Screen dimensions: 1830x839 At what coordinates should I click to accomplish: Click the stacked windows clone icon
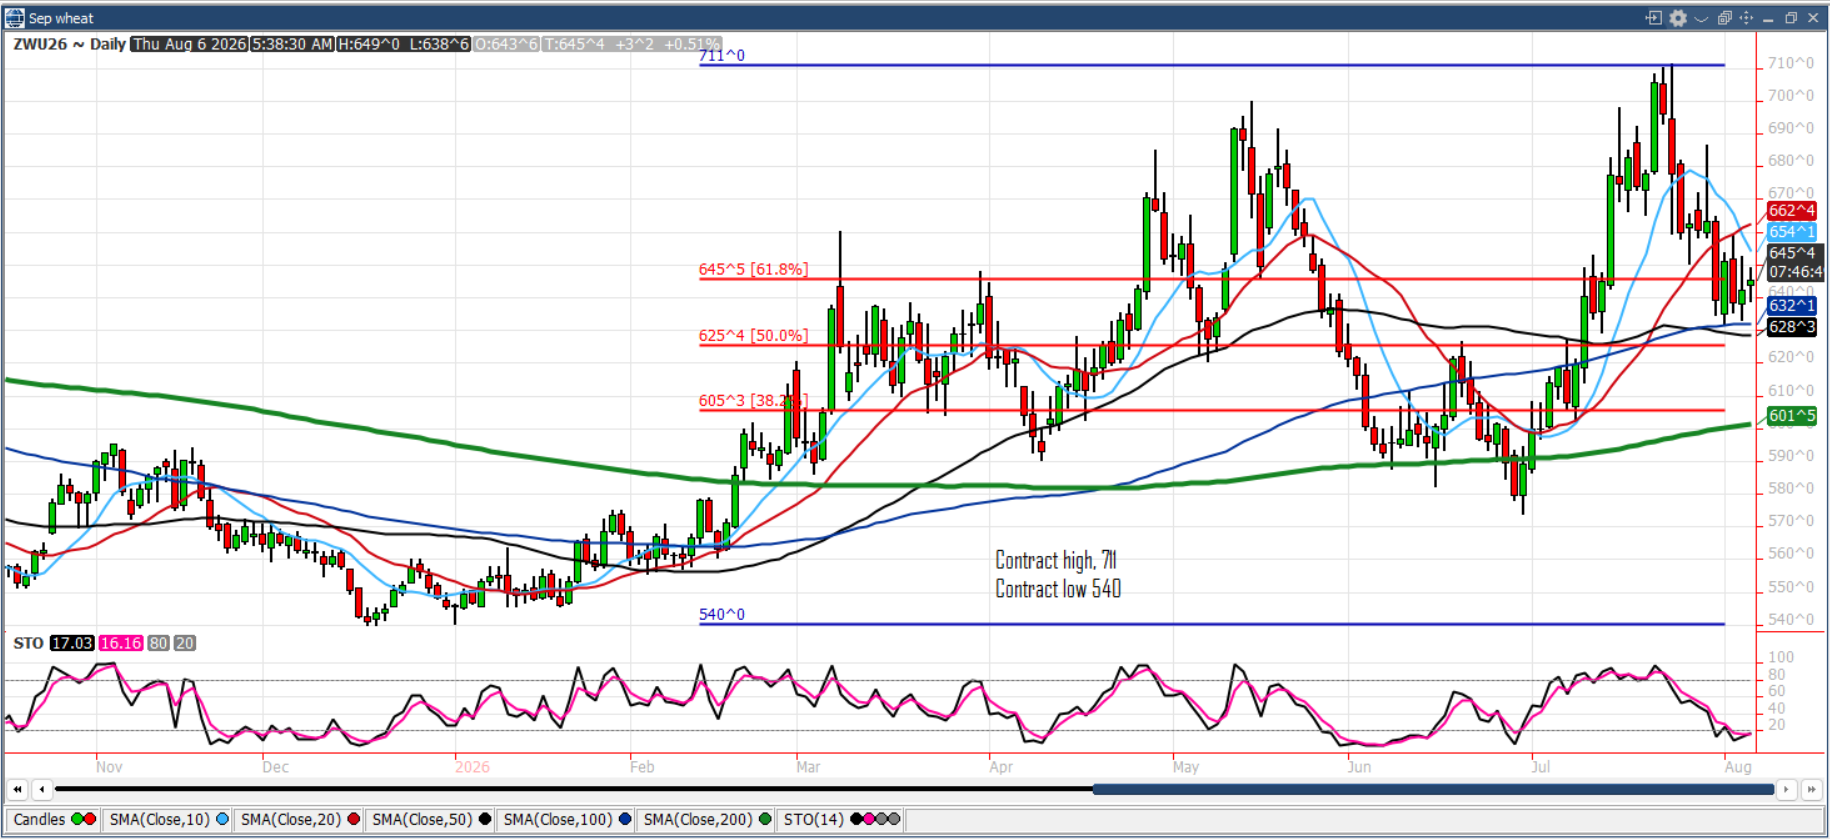click(x=1724, y=18)
